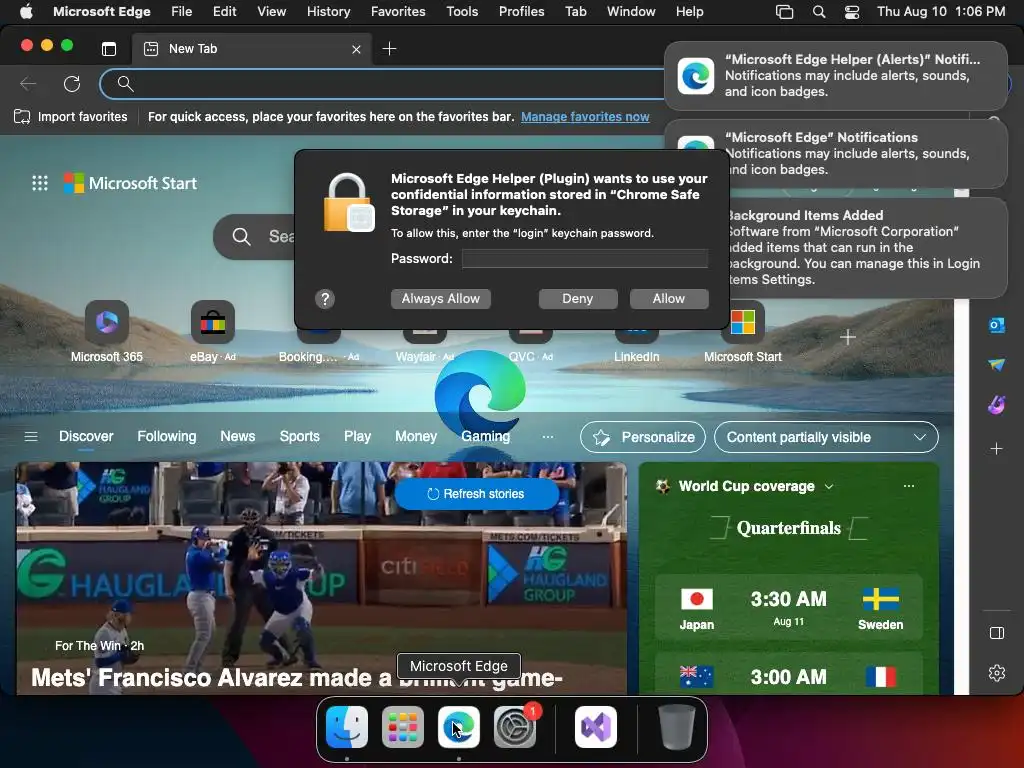Open Outlook in Edge sidebar

pyautogui.click(x=997, y=325)
